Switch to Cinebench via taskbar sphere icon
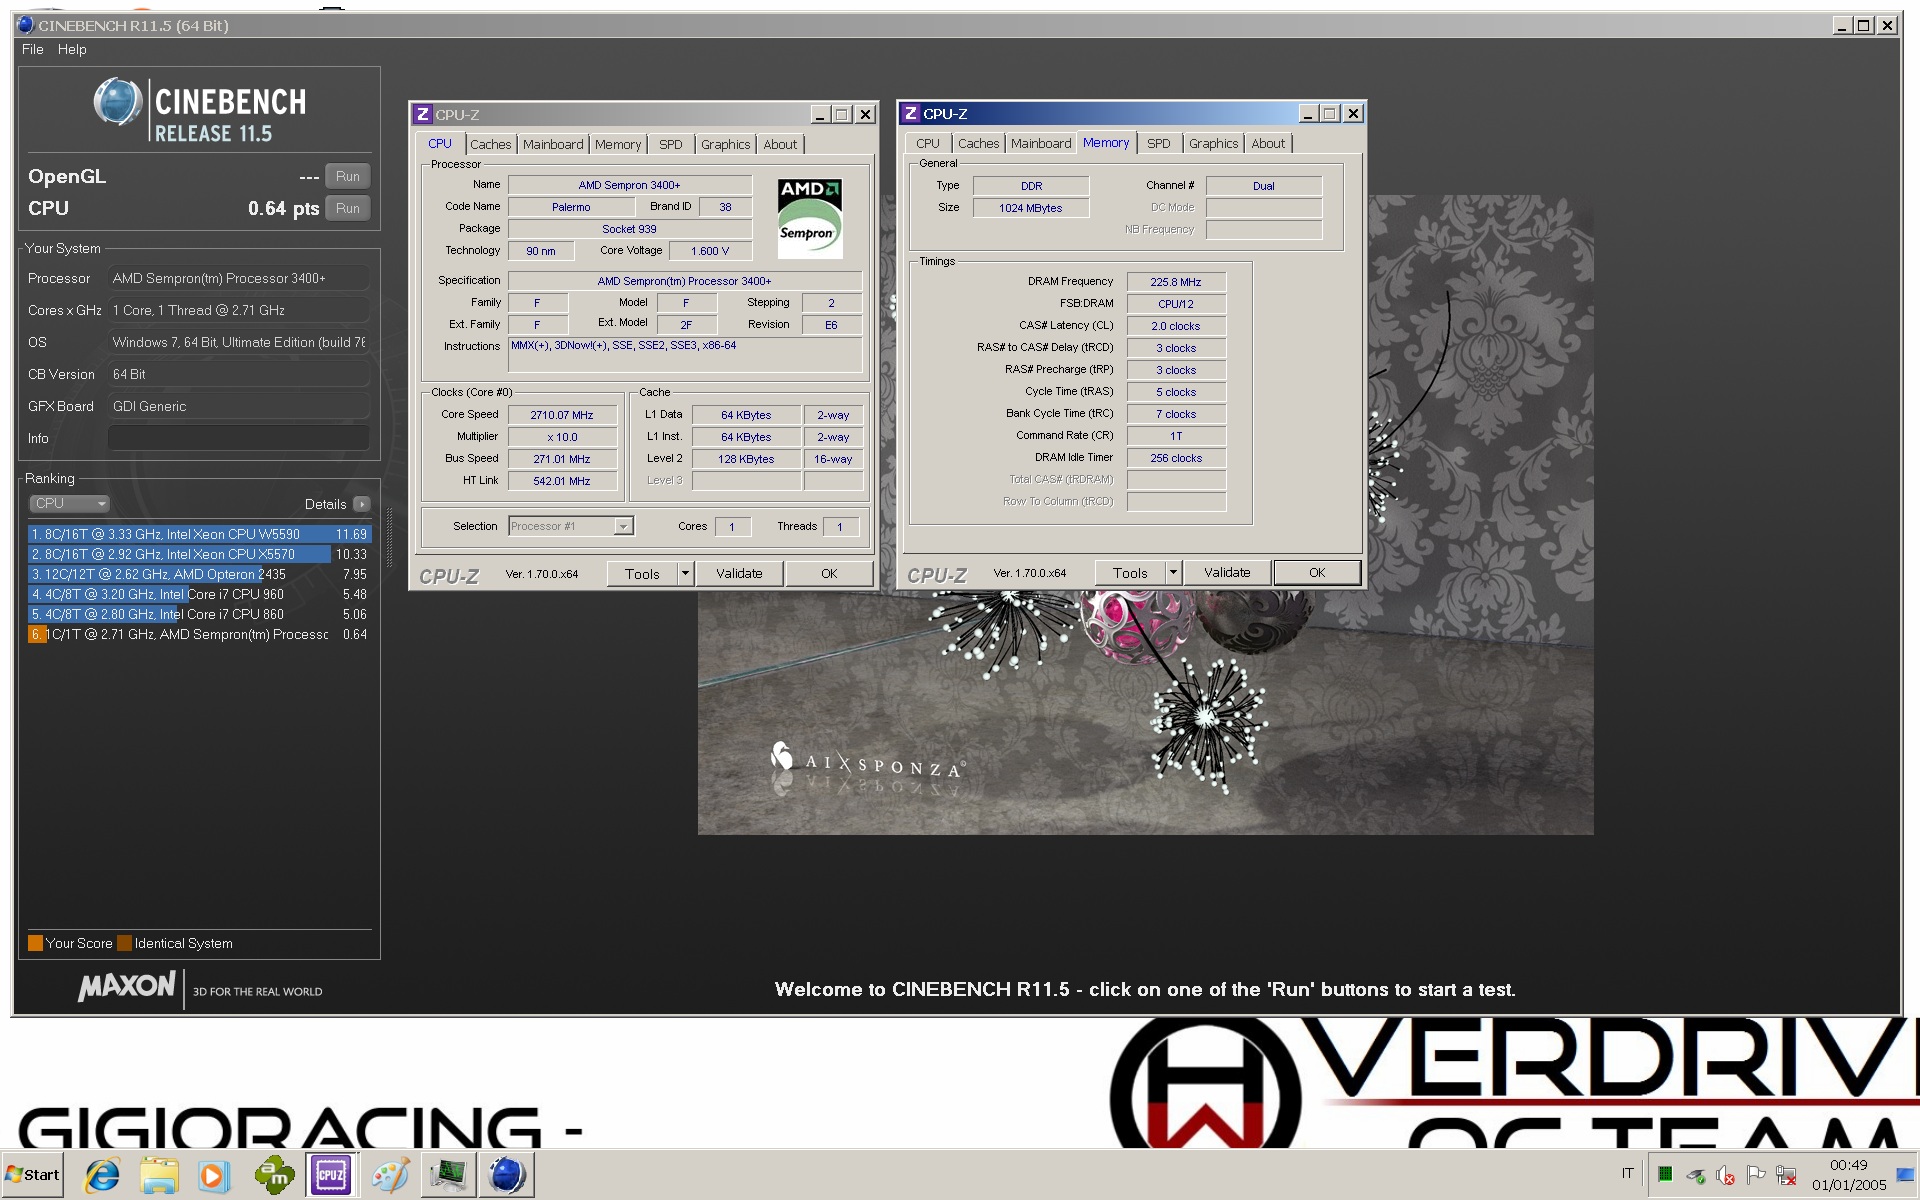This screenshot has width=1920, height=1200. point(508,1175)
